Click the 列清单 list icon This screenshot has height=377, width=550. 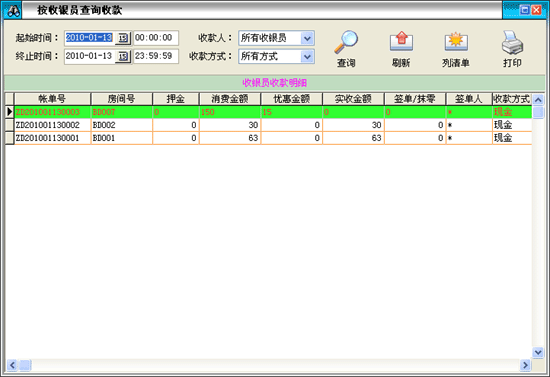click(x=456, y=42)
